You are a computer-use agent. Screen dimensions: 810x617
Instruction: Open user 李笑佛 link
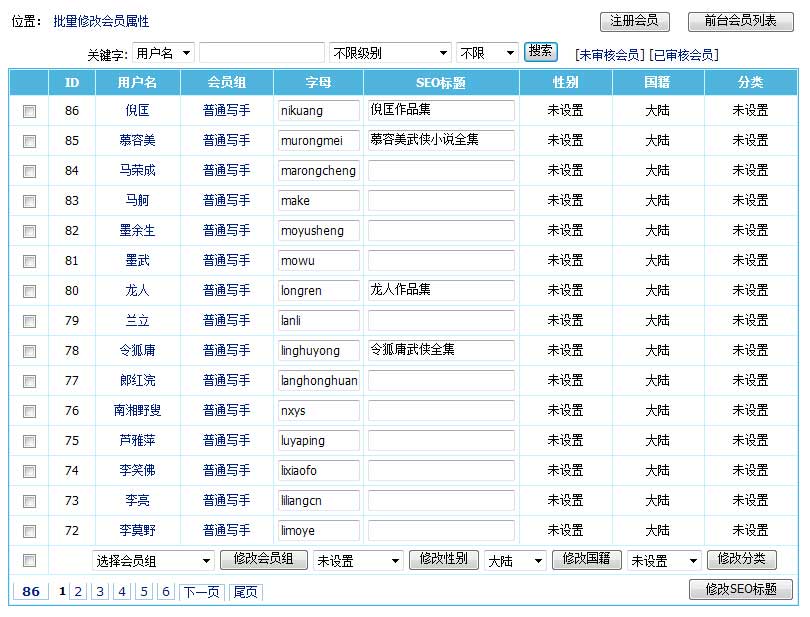pyautogui.click(x=137, y=470)
